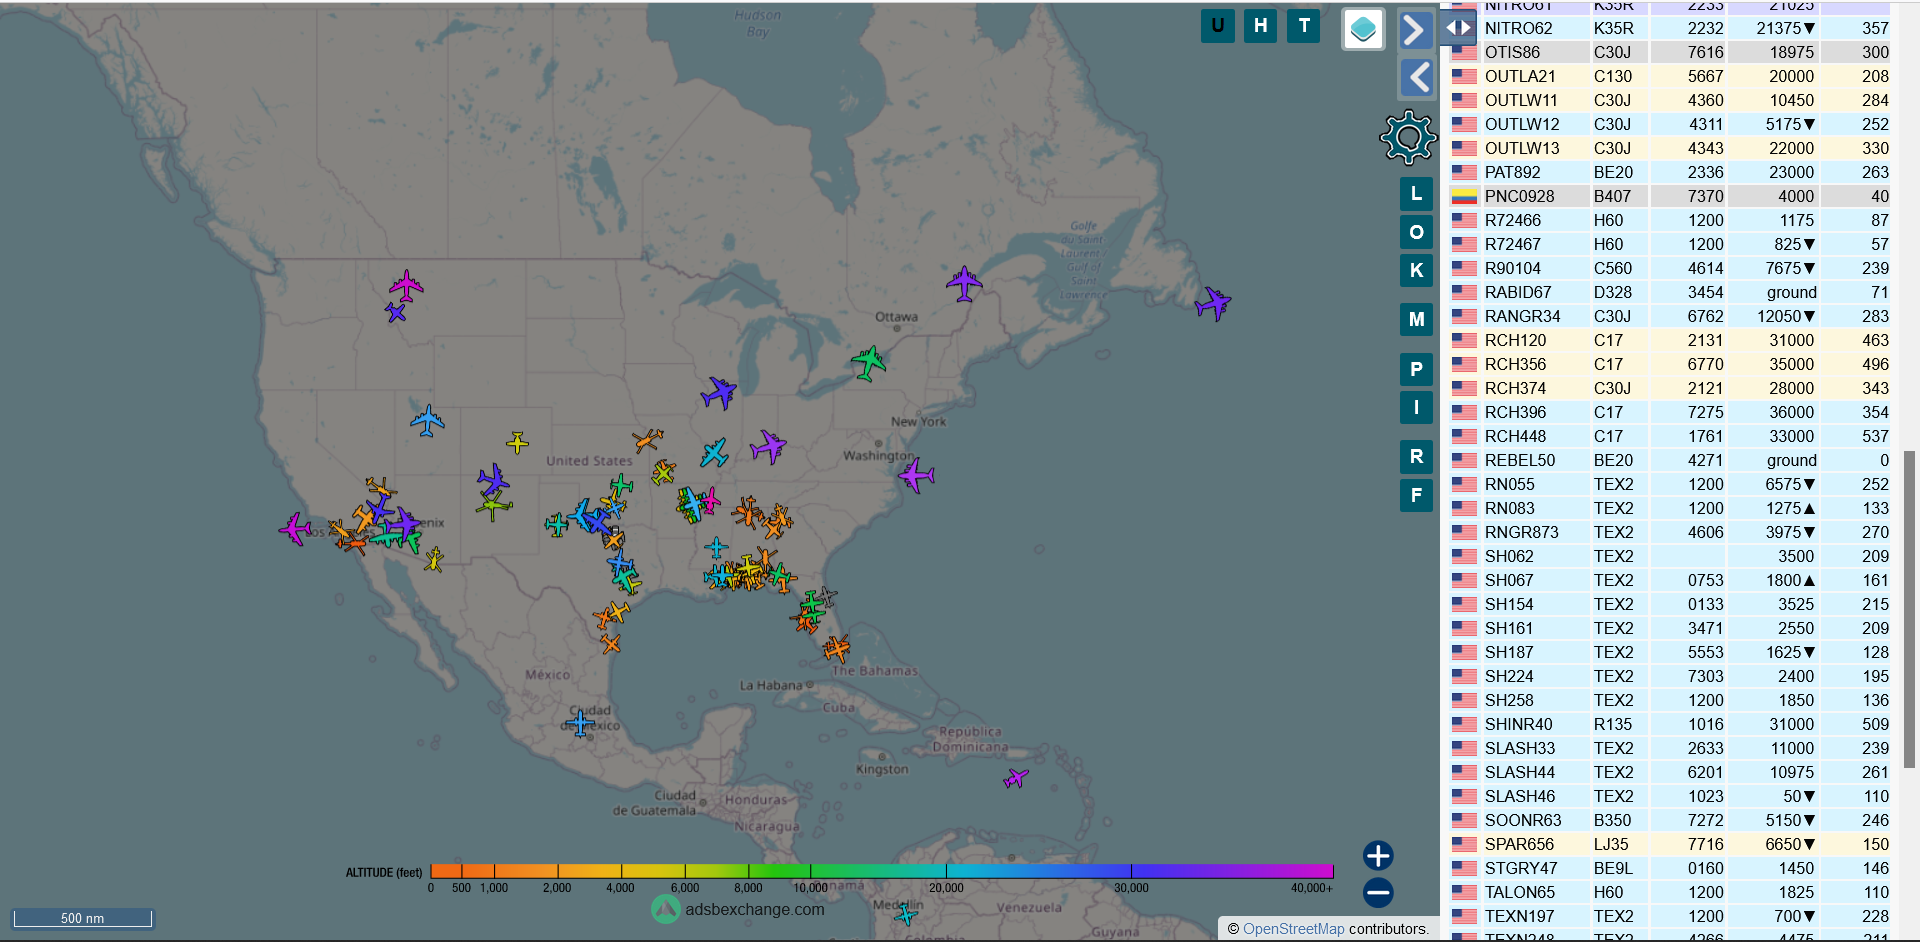Select magenta aircraft in Montana area
Viewport: 1920px width, 942px height.
406,286
